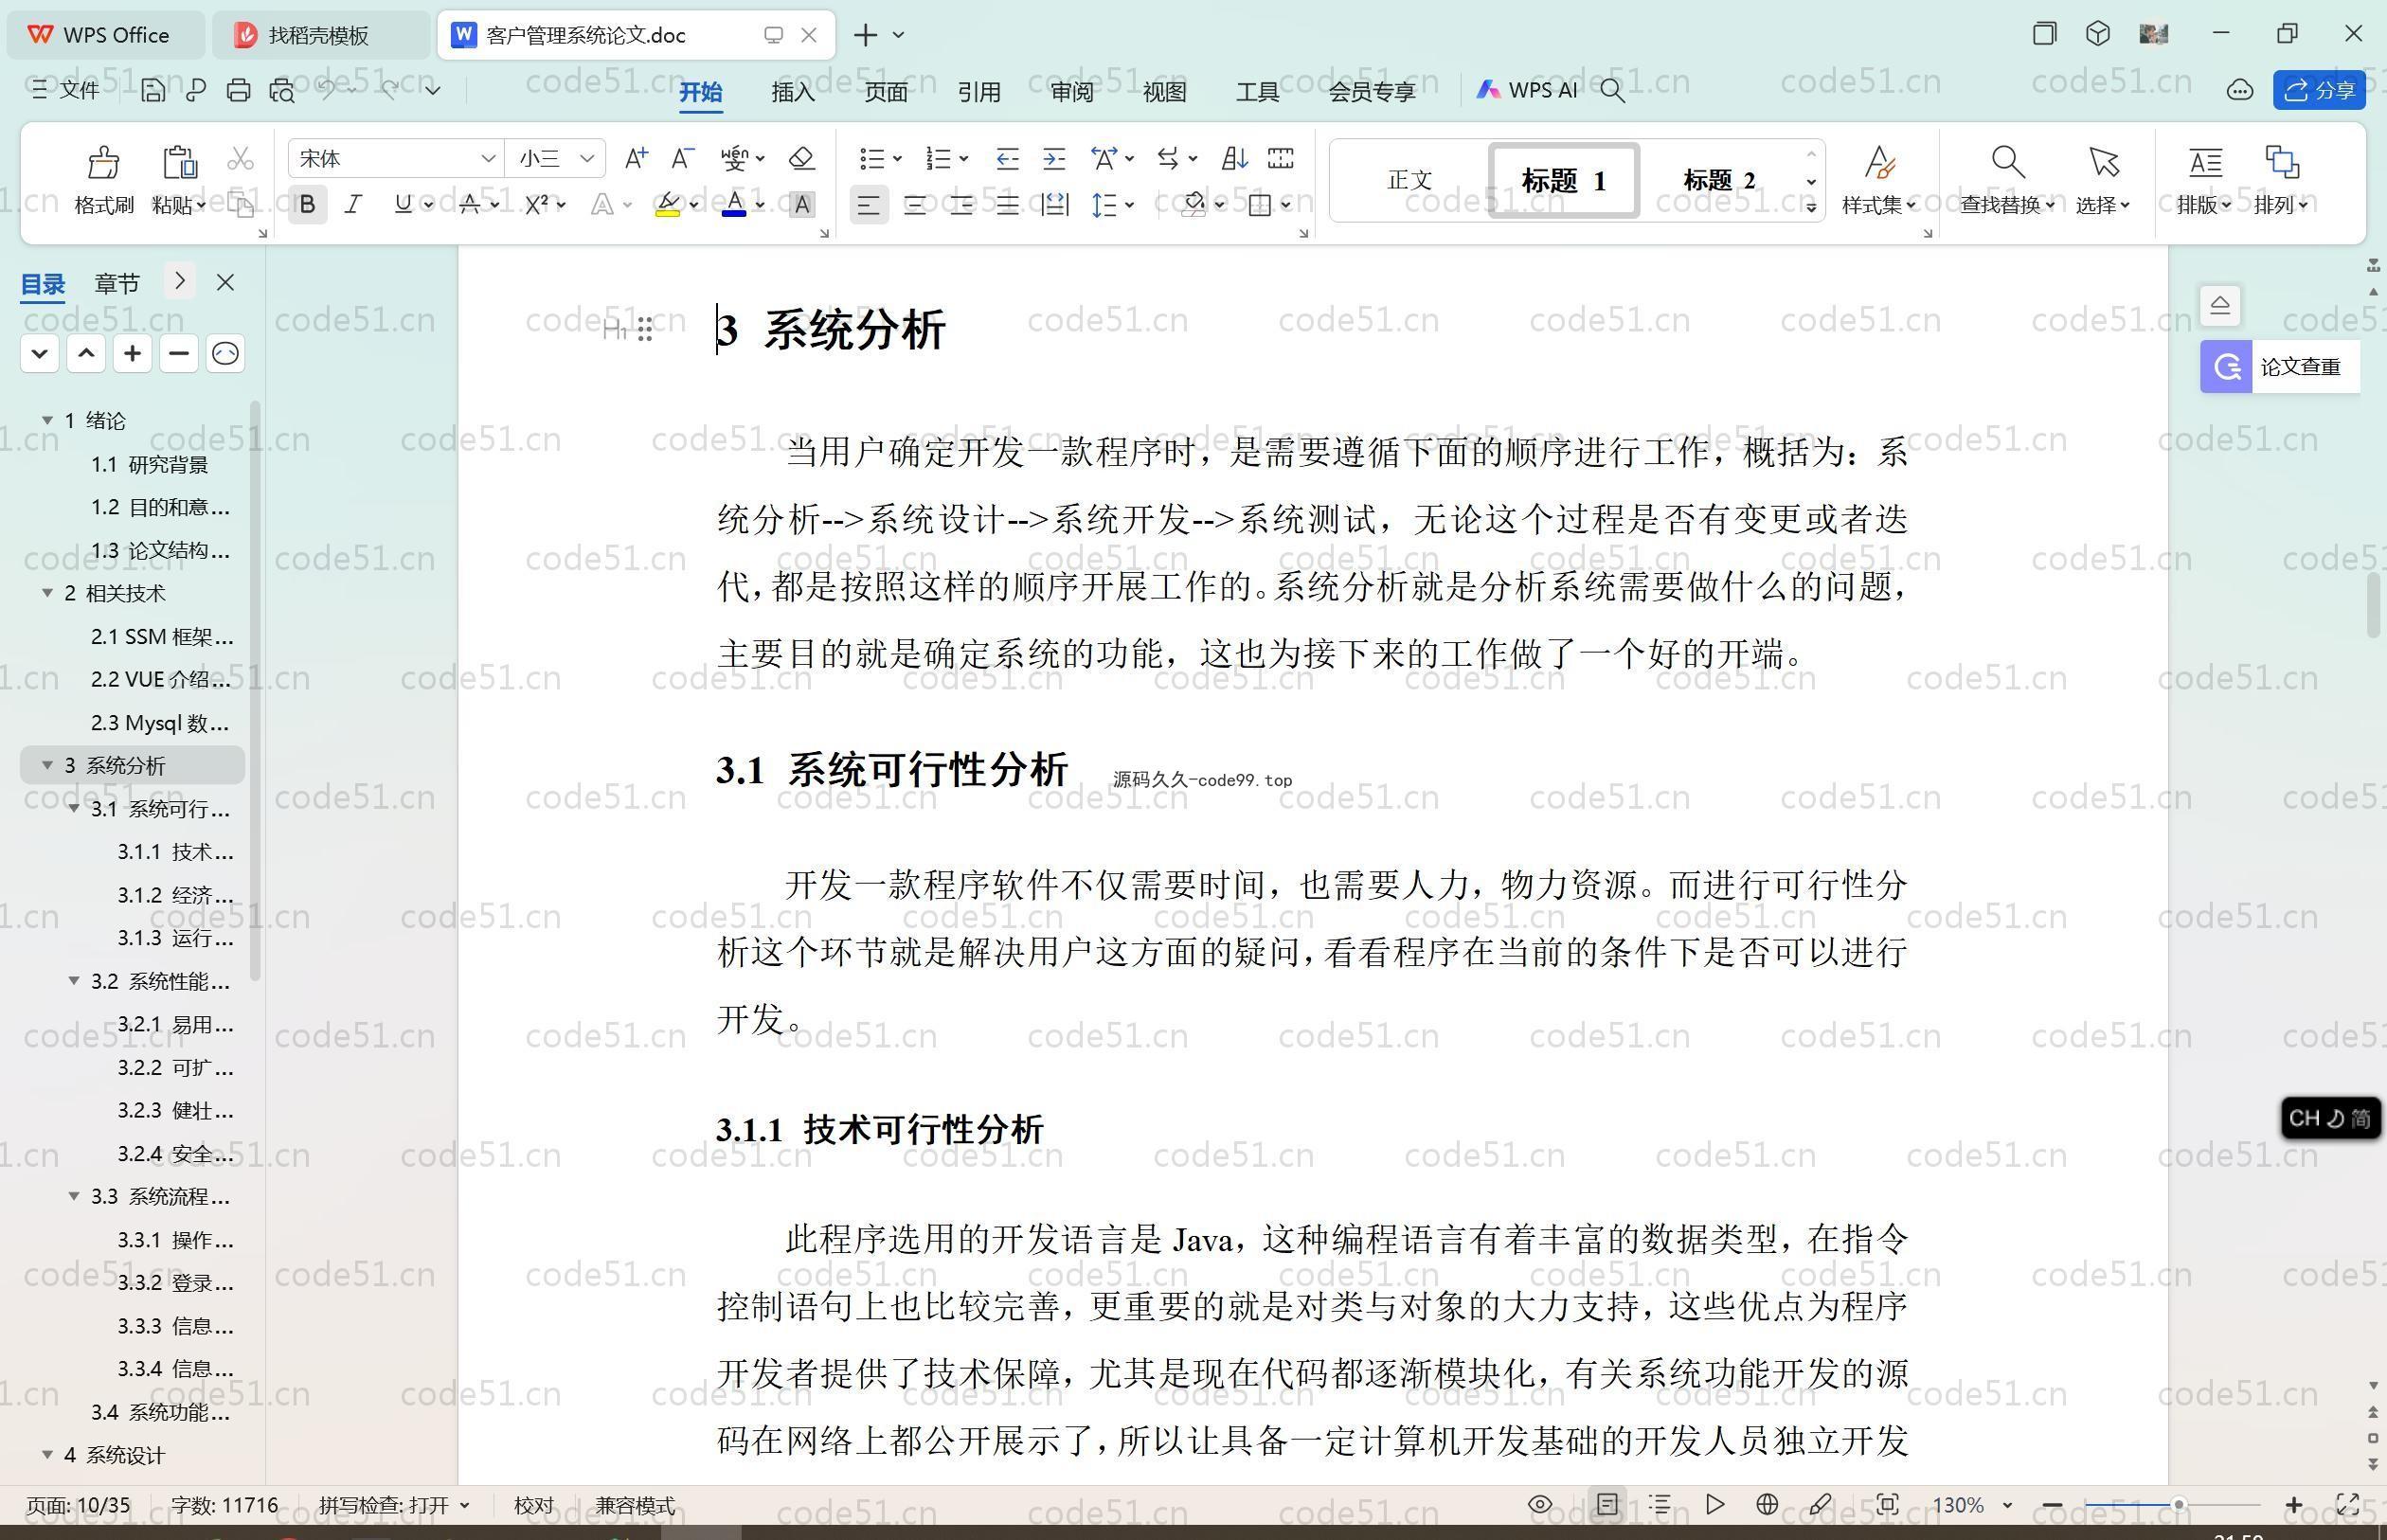2387x1540 pixels.
Task: Decrease font size with A- icon
Action: (682, 158)
